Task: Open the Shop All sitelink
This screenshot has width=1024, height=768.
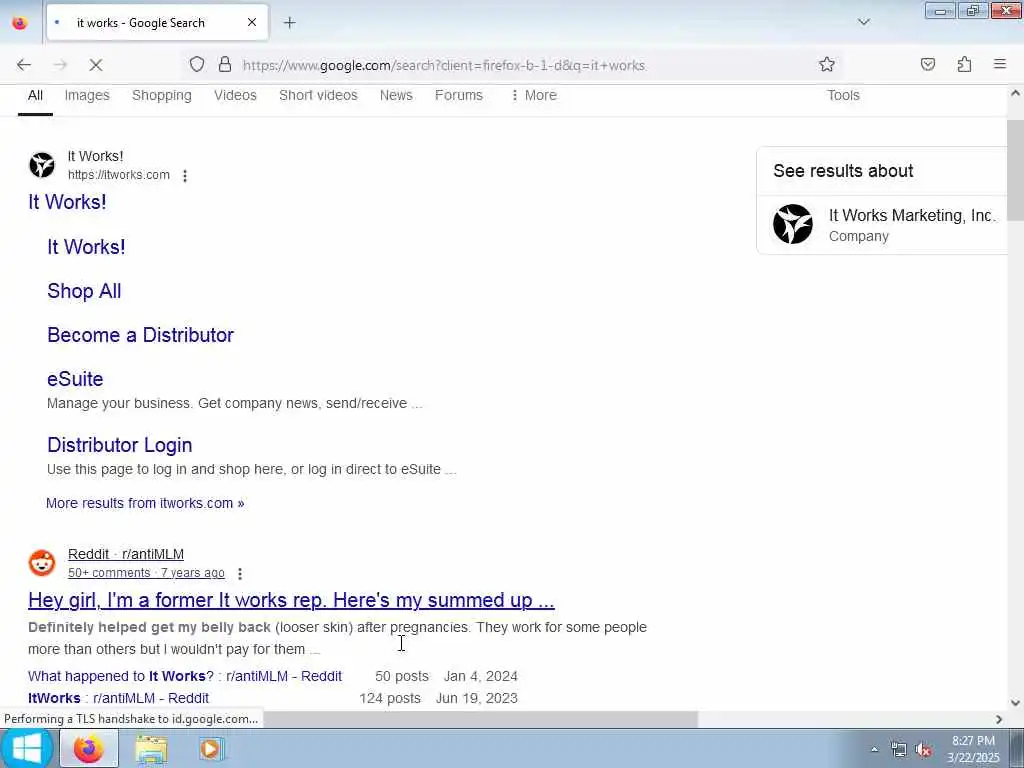Action: coord(84,291)
